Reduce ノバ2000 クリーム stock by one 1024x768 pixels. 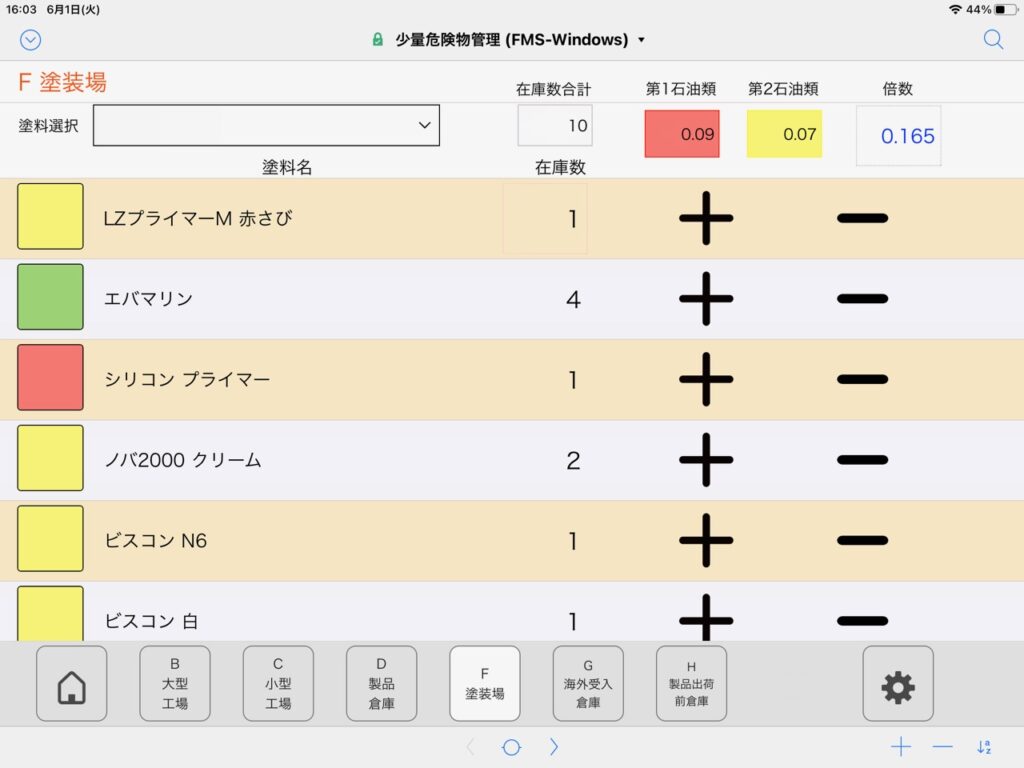pos(862,460)
